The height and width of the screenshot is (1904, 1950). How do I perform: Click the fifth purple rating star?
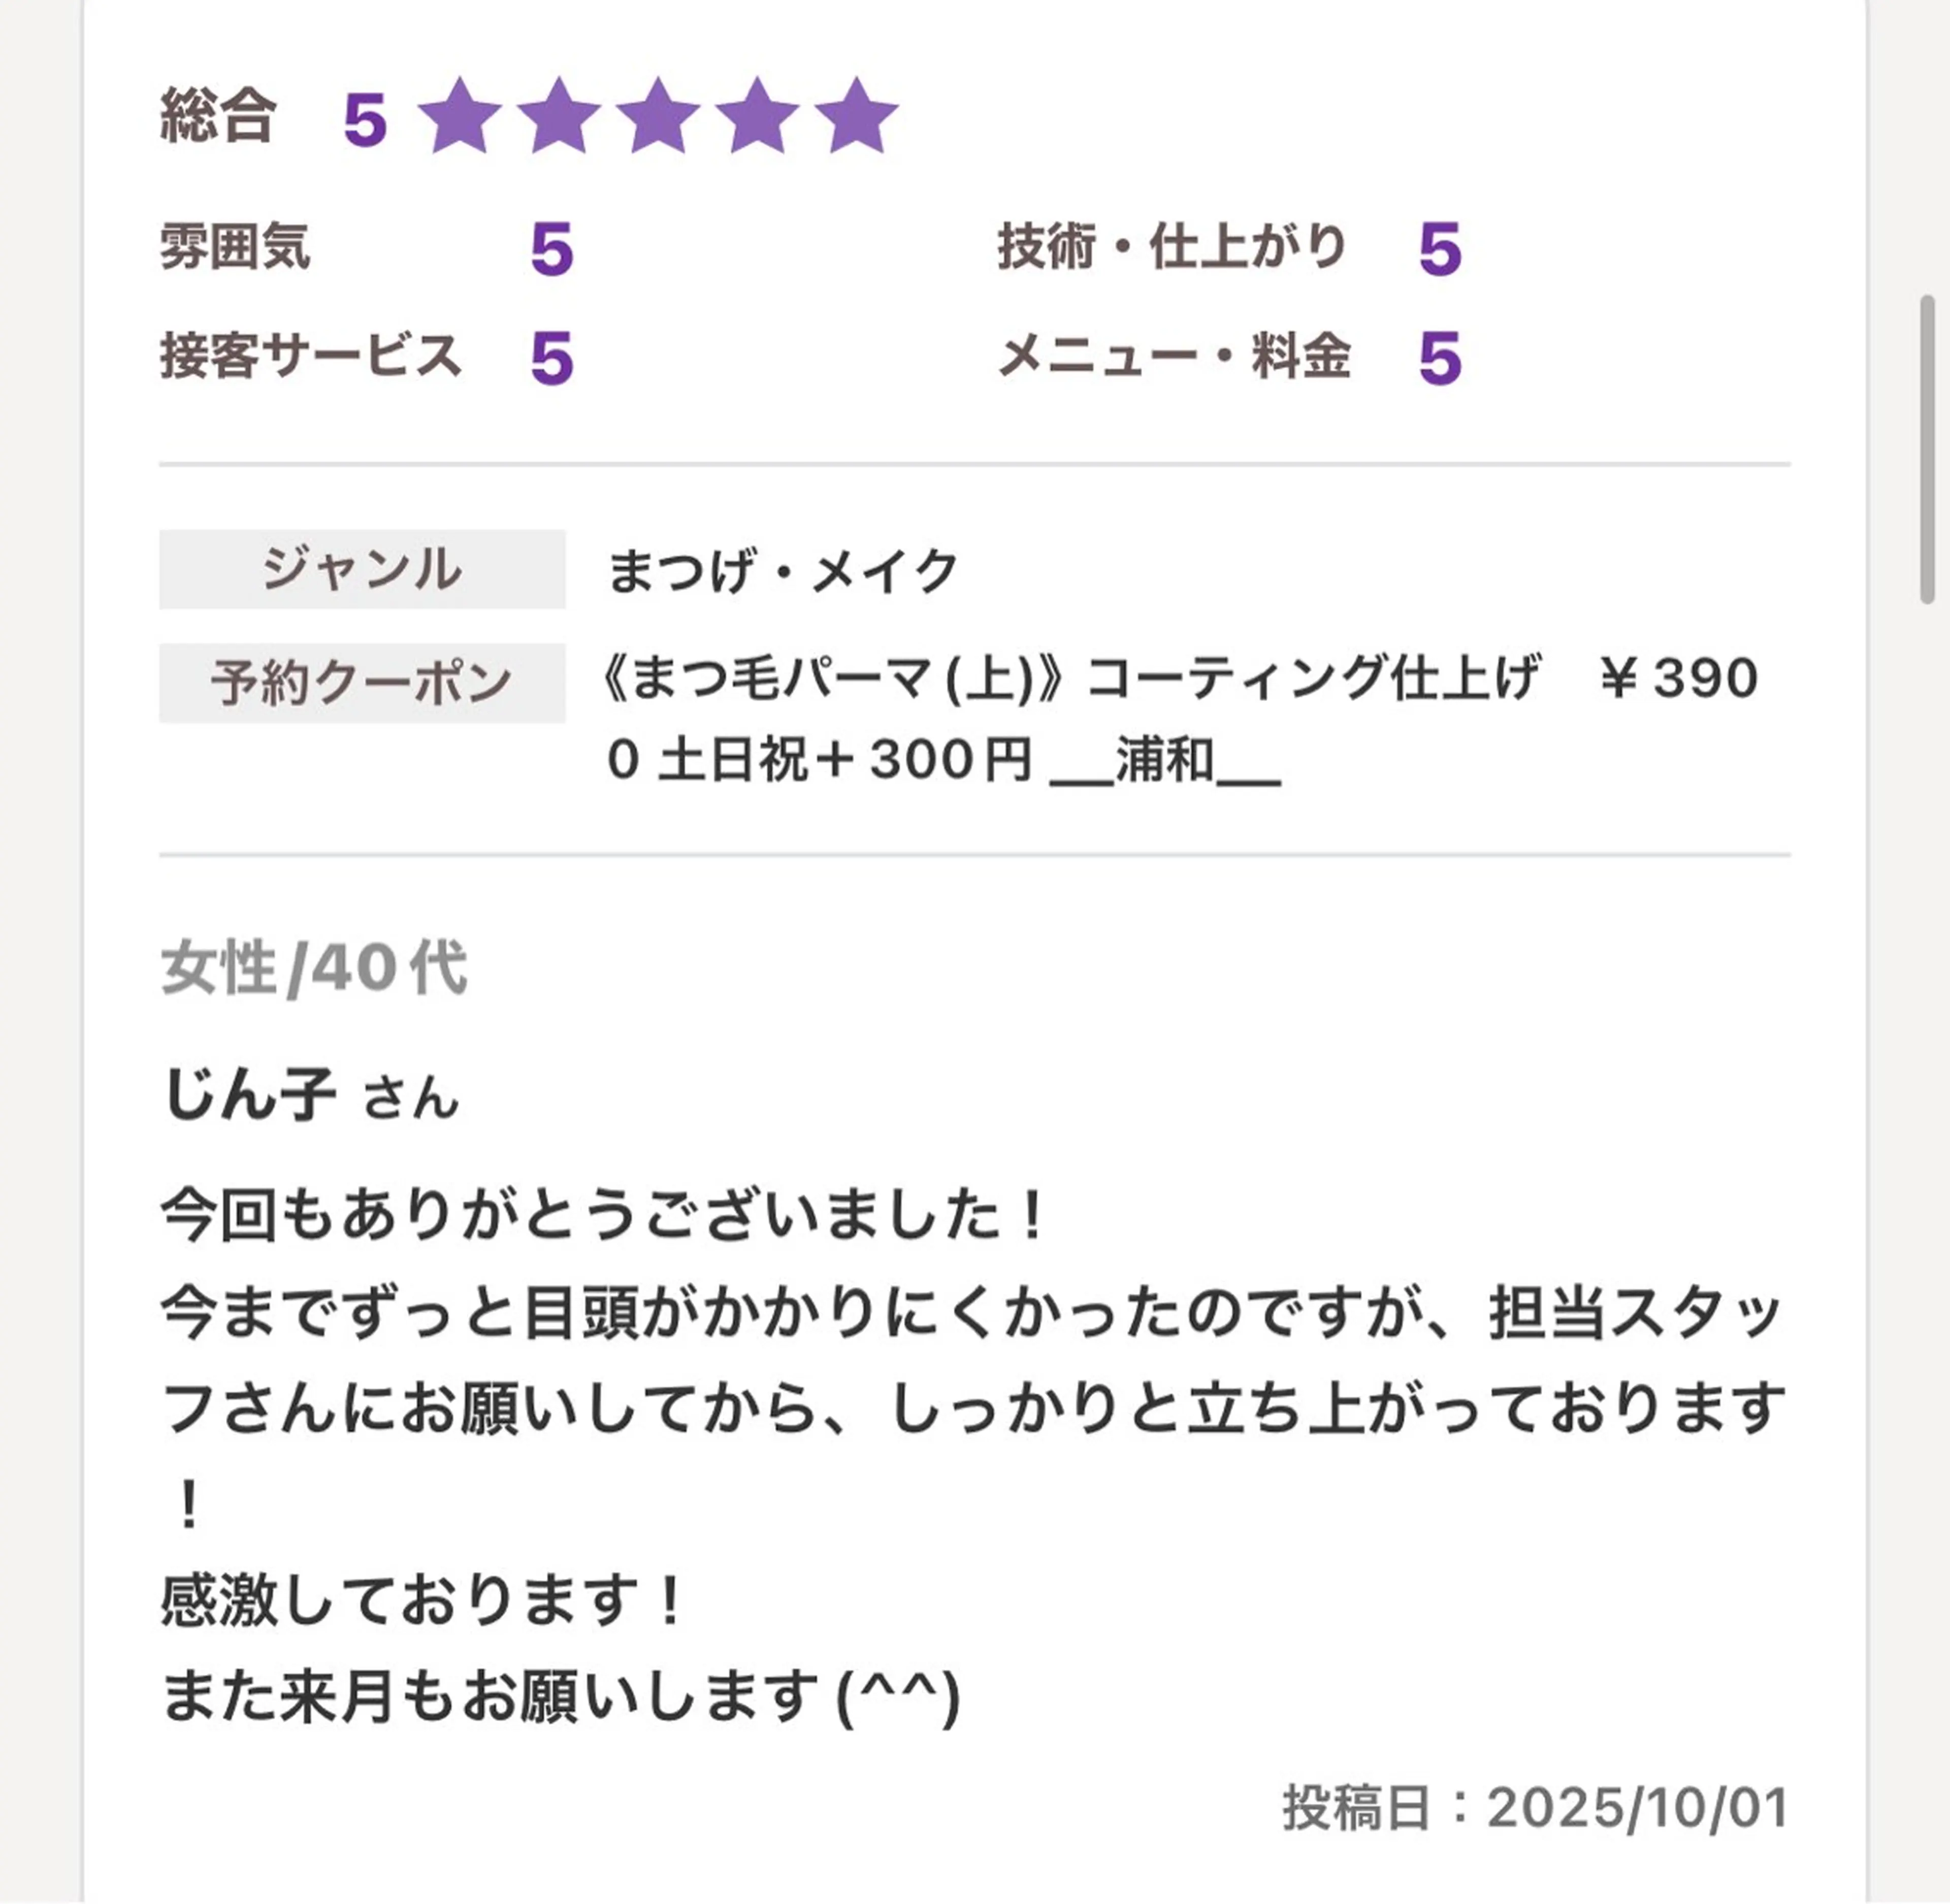(x=856, y=117)
